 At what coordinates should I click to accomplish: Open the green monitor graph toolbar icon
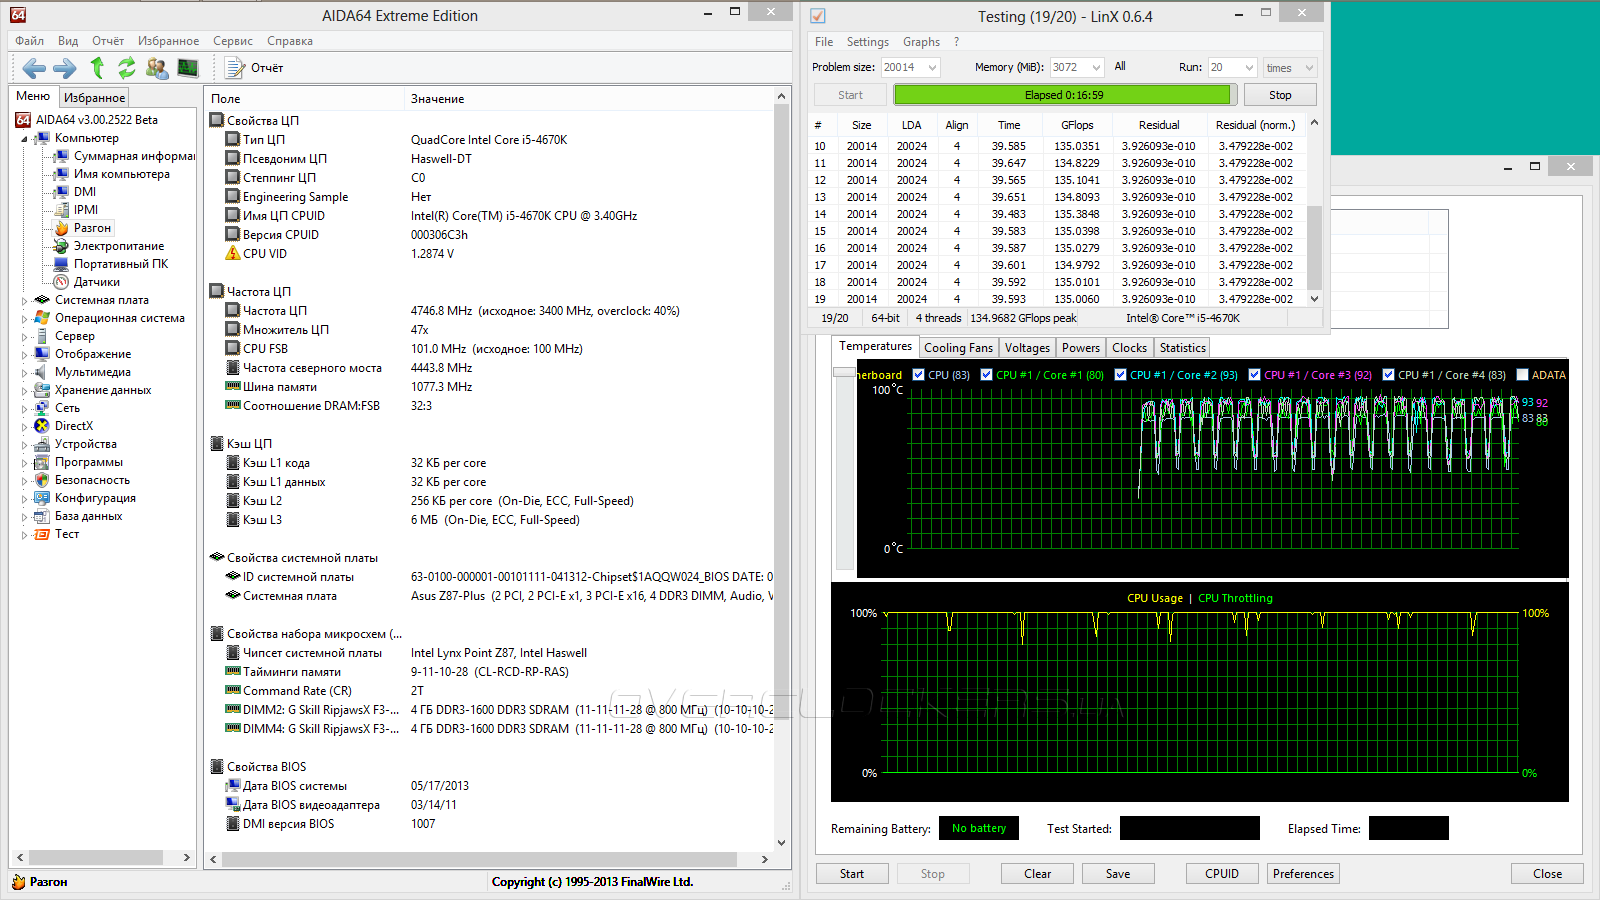pos(188,68)
